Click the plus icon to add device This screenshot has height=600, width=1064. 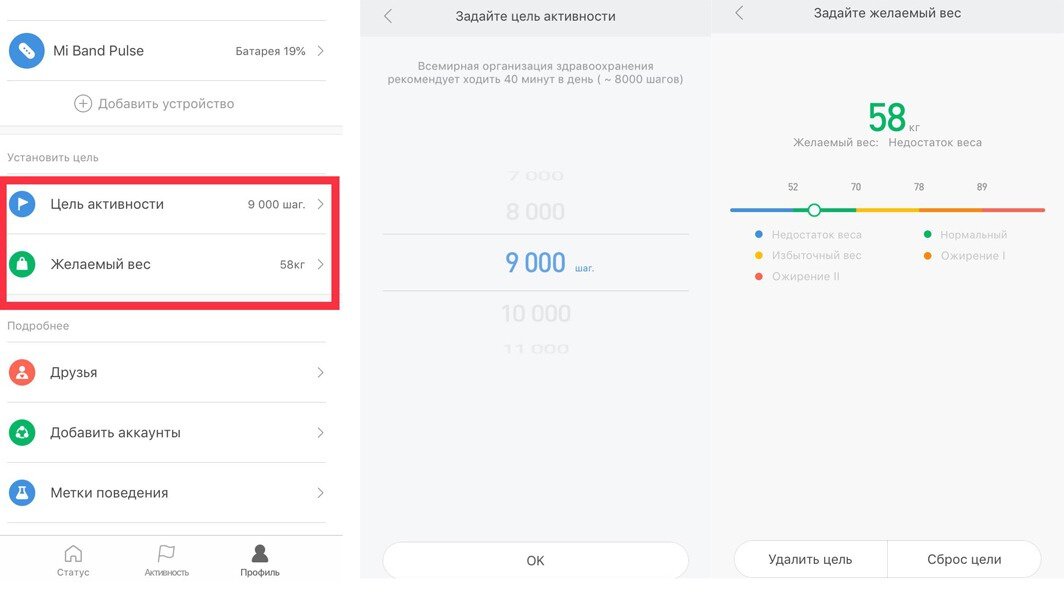[83, 104]
